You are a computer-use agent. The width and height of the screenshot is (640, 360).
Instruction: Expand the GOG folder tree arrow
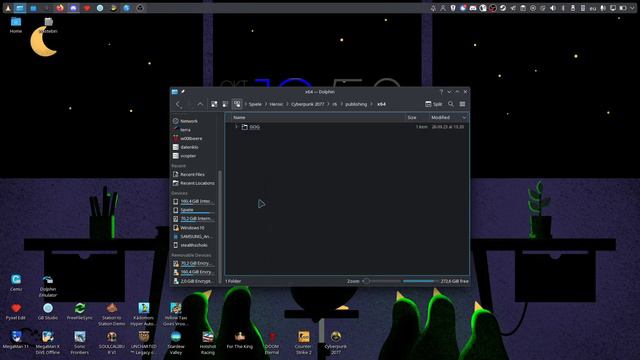coord(236,127)
